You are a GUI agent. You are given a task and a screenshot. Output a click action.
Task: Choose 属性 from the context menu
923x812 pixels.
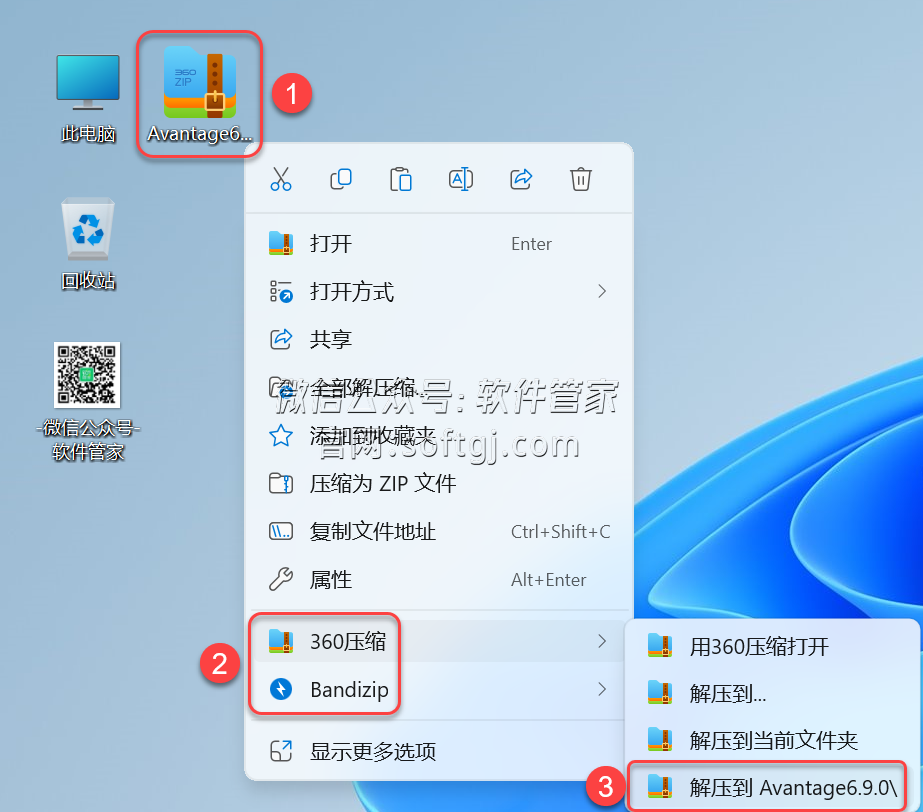point(439,580)
